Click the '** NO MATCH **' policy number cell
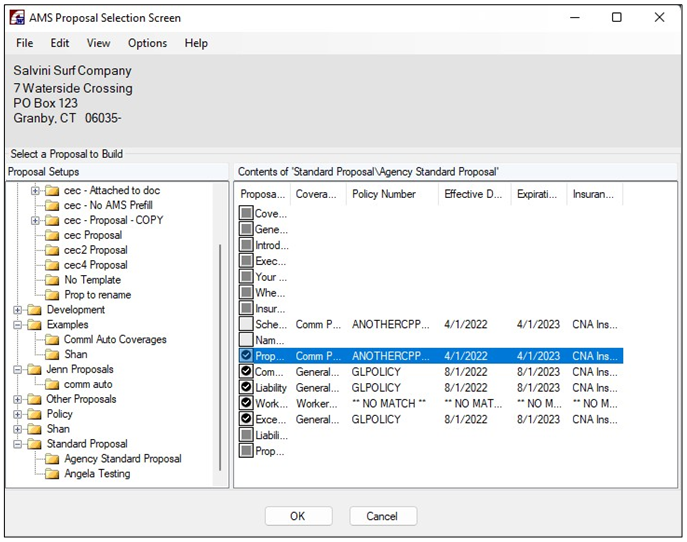The width and height of the screenshot is (687, 542). [389, 404]
